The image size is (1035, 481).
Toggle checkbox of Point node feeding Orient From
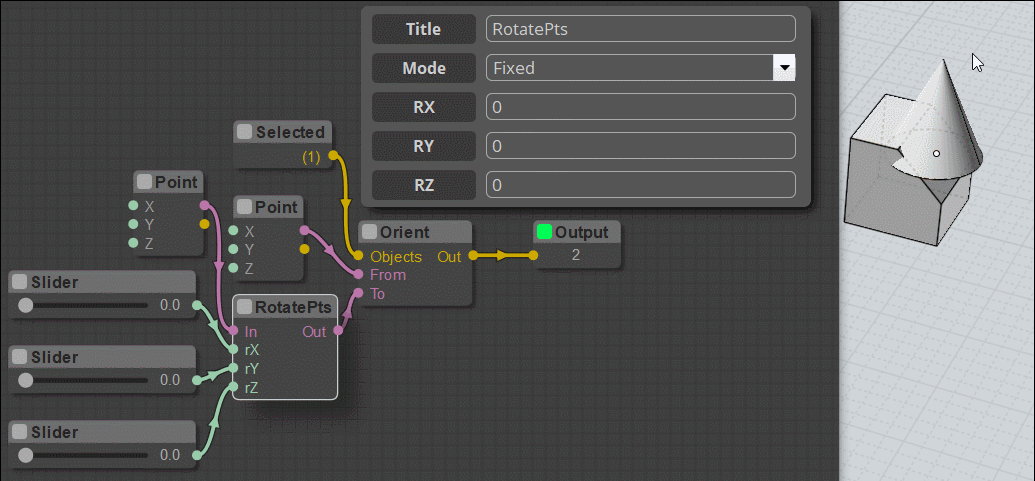coord(245,207)
